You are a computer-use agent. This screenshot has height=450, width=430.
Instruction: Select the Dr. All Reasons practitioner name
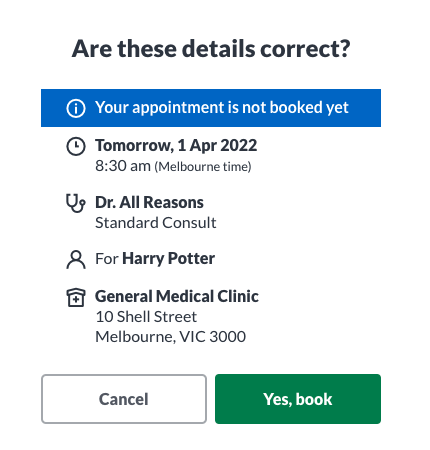tap(149, 202)
